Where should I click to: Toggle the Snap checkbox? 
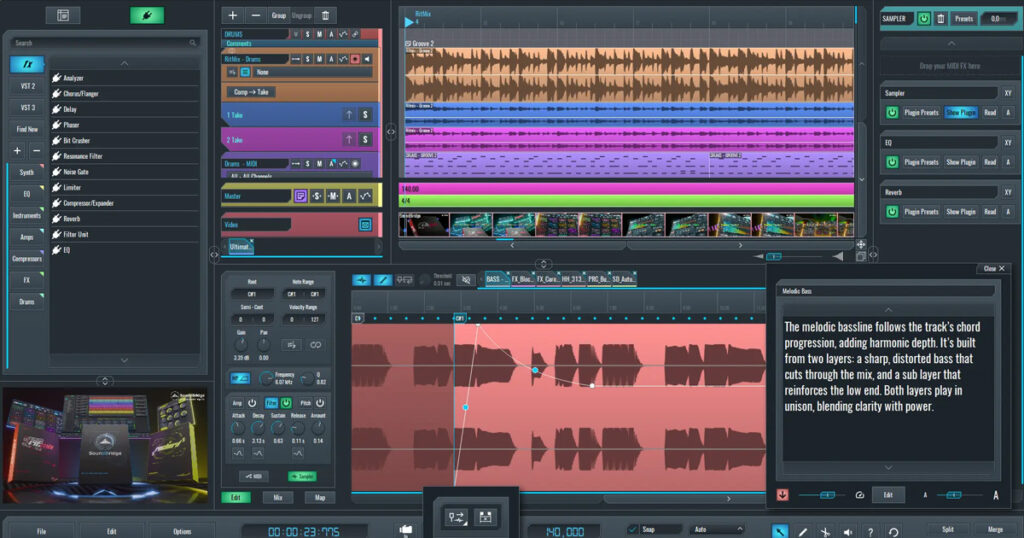[x=632, y=530]
